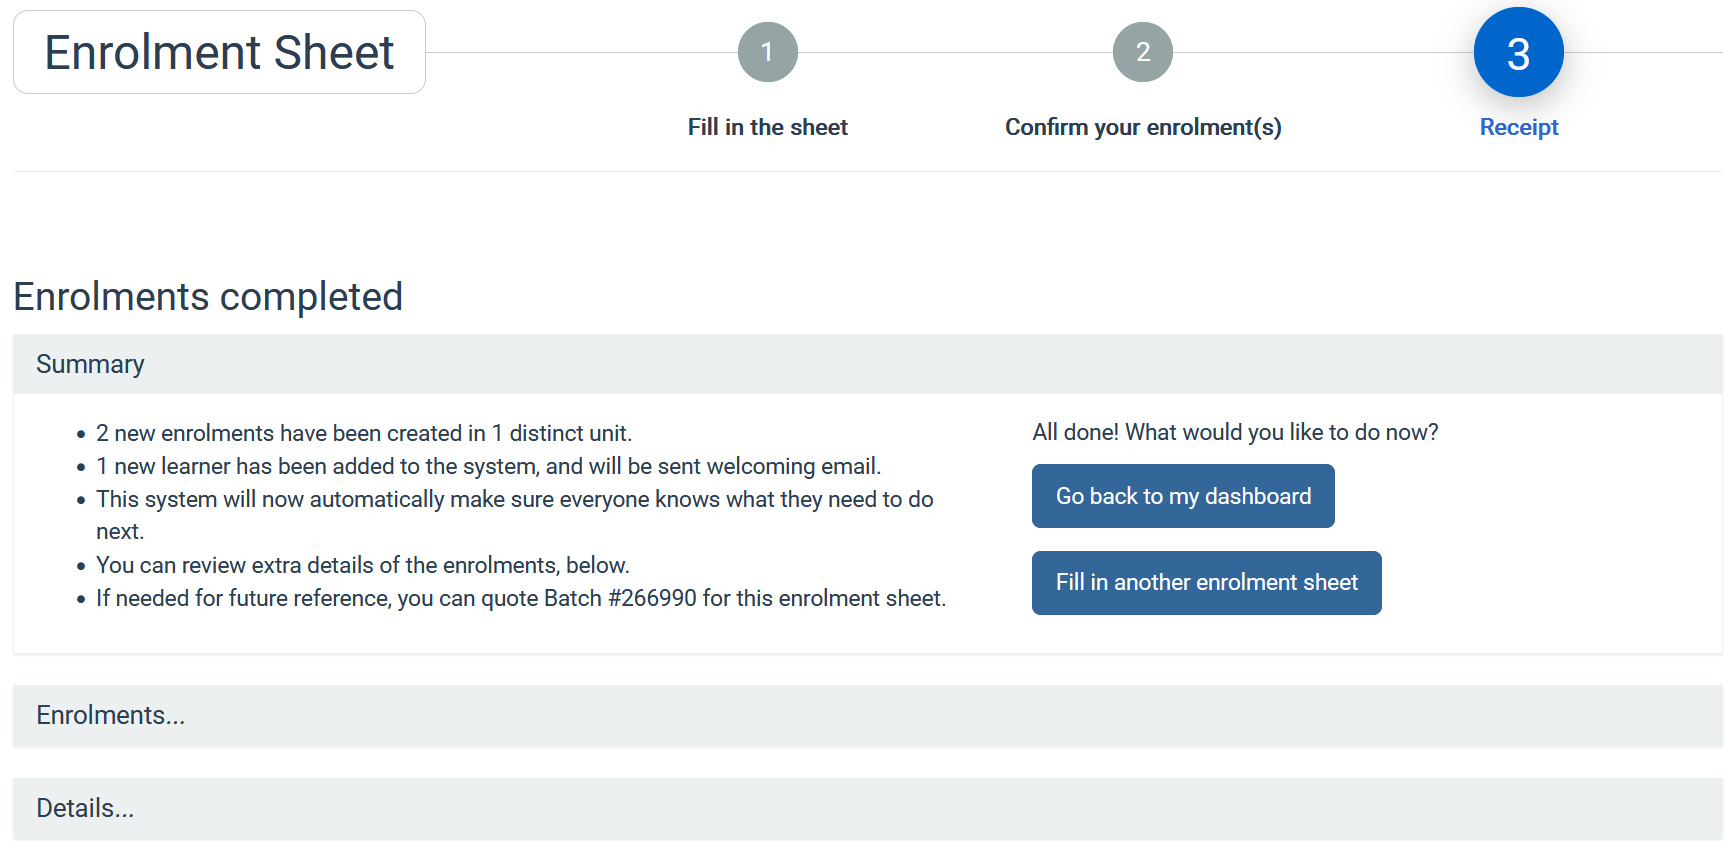
Task: Click the step 1 circle icon
Action: pyautogui.click(x=767, y=52)
